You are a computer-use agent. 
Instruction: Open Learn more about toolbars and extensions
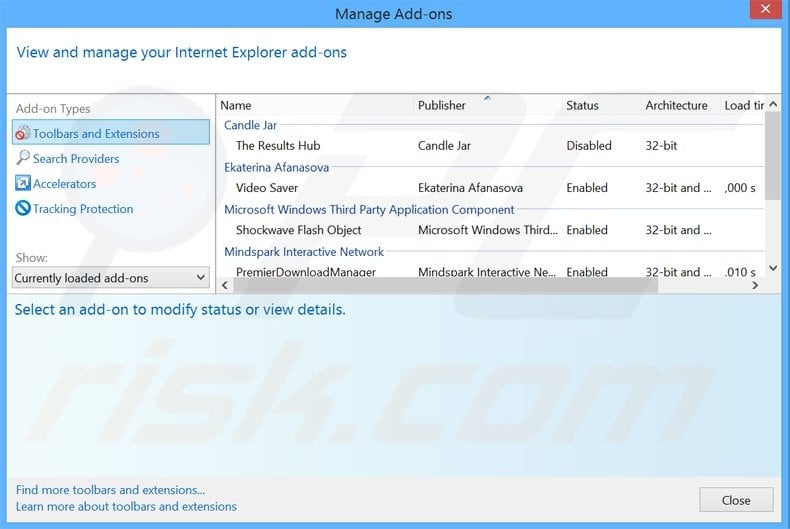pyautogui.click(x=126, y=506)
